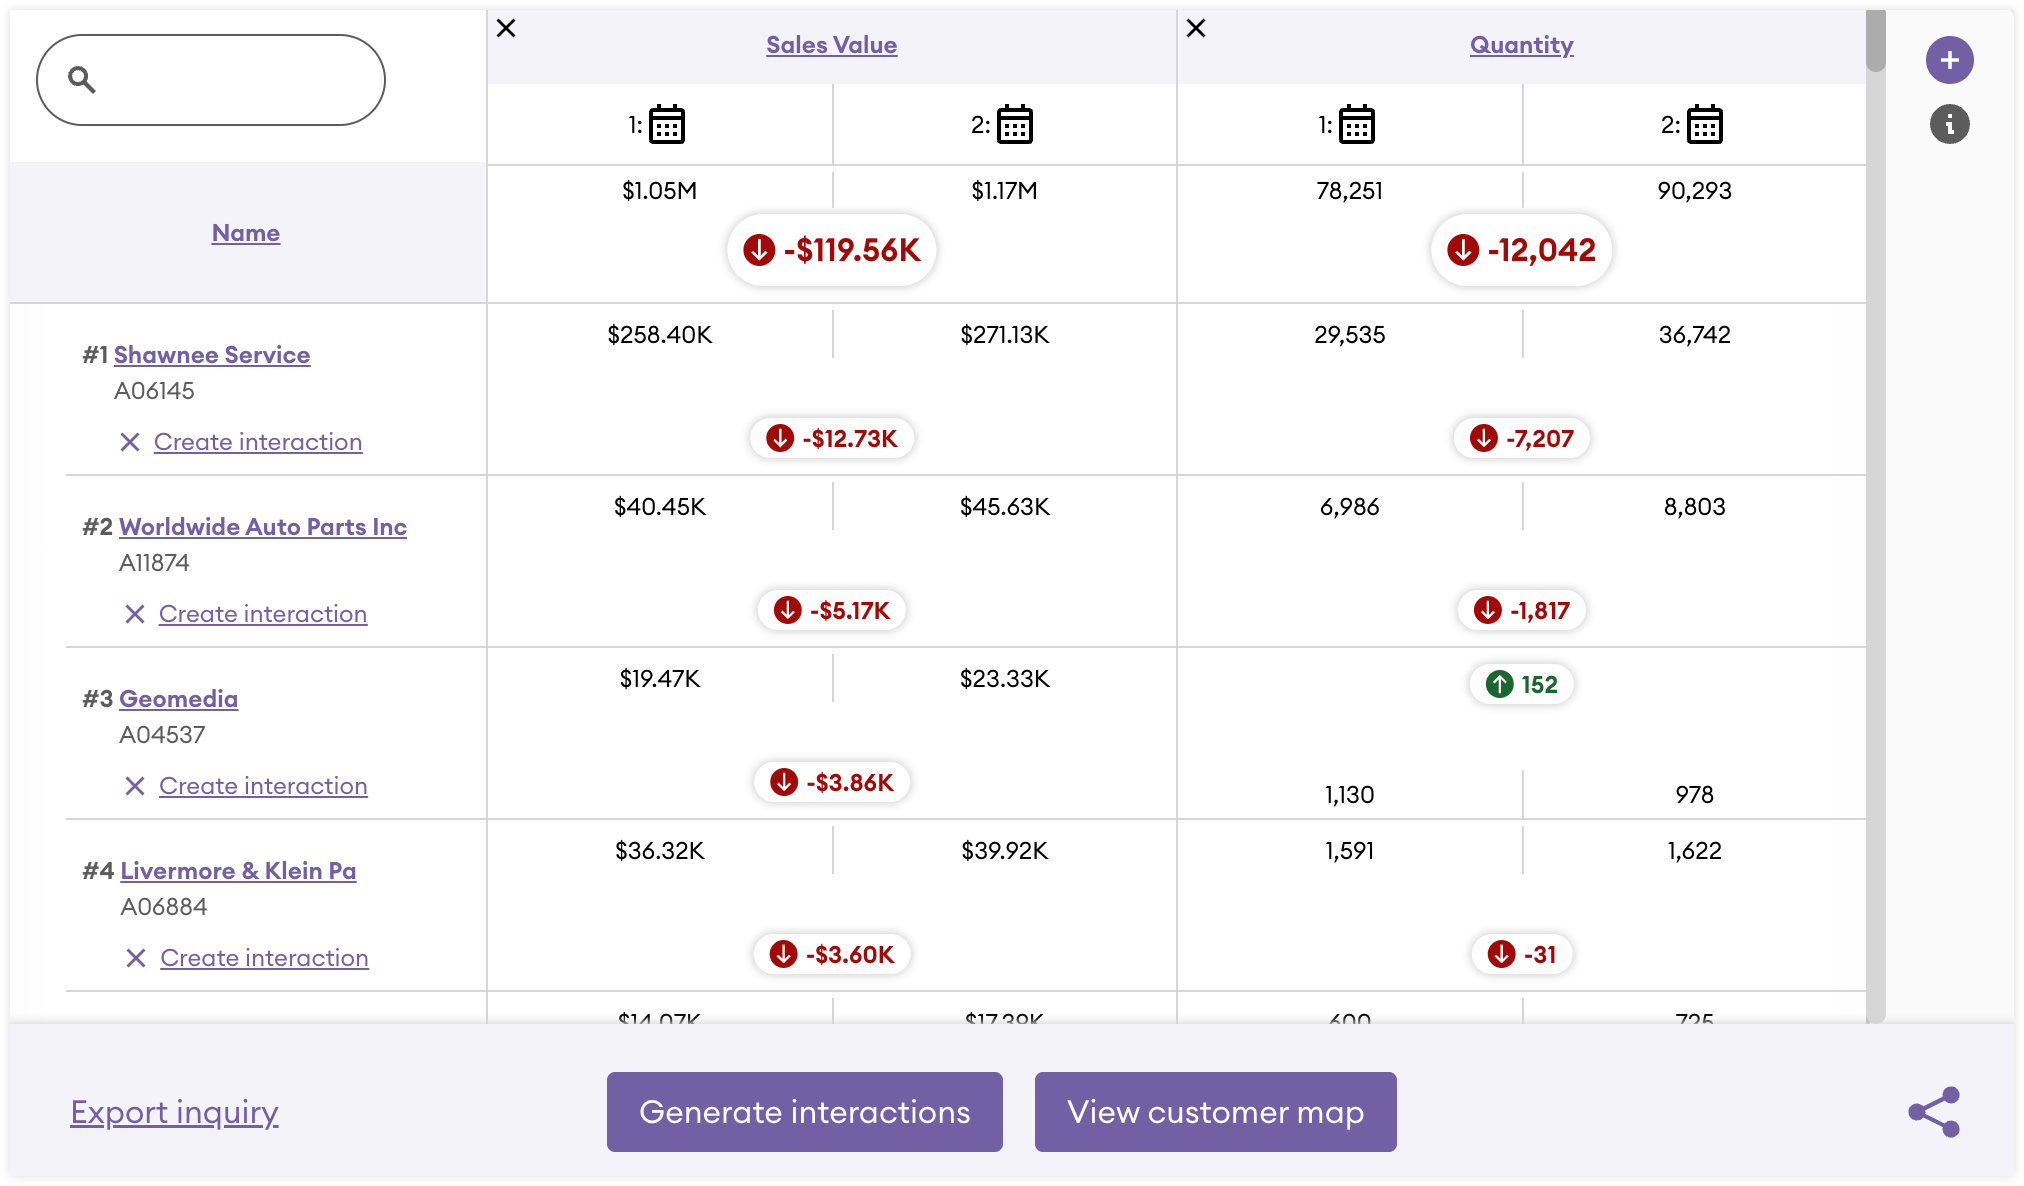
Task: Sort by Name column header
Action: pyautogui.click(x=246, y=233)
